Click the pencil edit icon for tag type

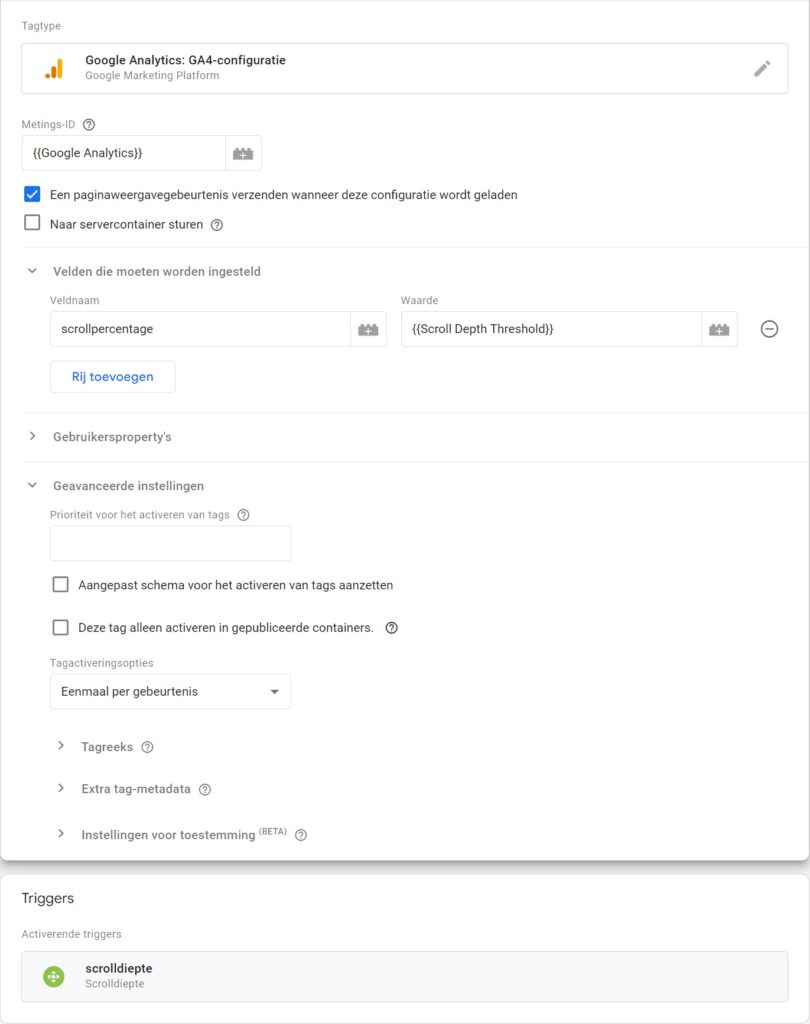click(x=762, y=69)
